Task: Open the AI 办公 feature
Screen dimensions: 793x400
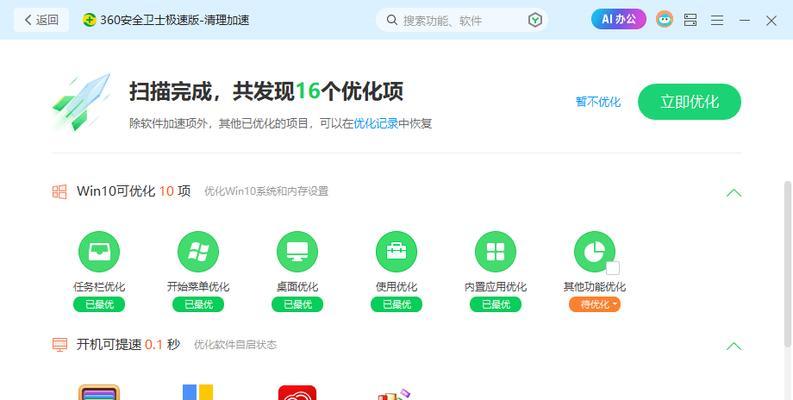Action: point(619,19)
